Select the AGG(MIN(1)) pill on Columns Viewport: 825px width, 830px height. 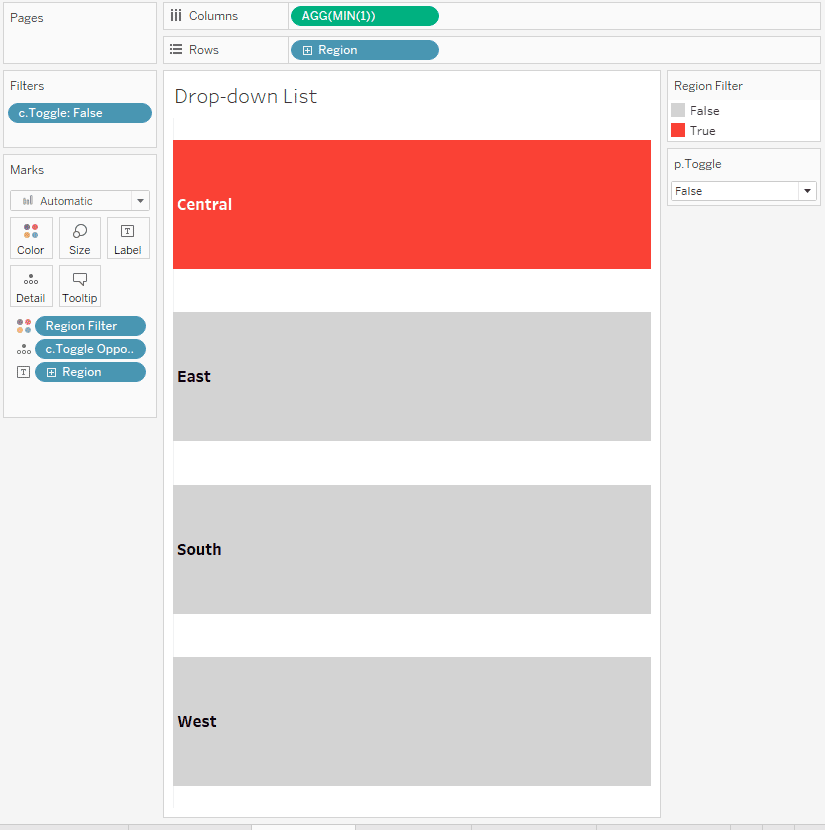(365, 16)
